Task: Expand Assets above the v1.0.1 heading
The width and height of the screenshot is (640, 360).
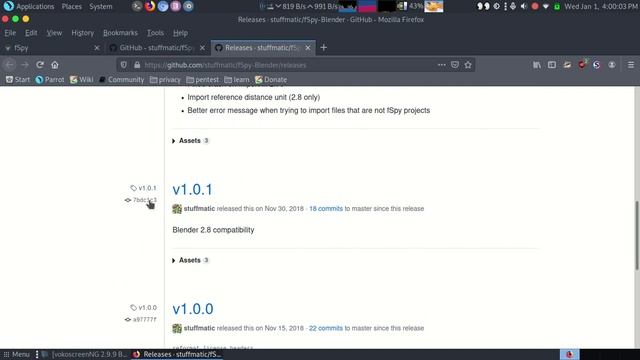Action: tap(190, 141)
